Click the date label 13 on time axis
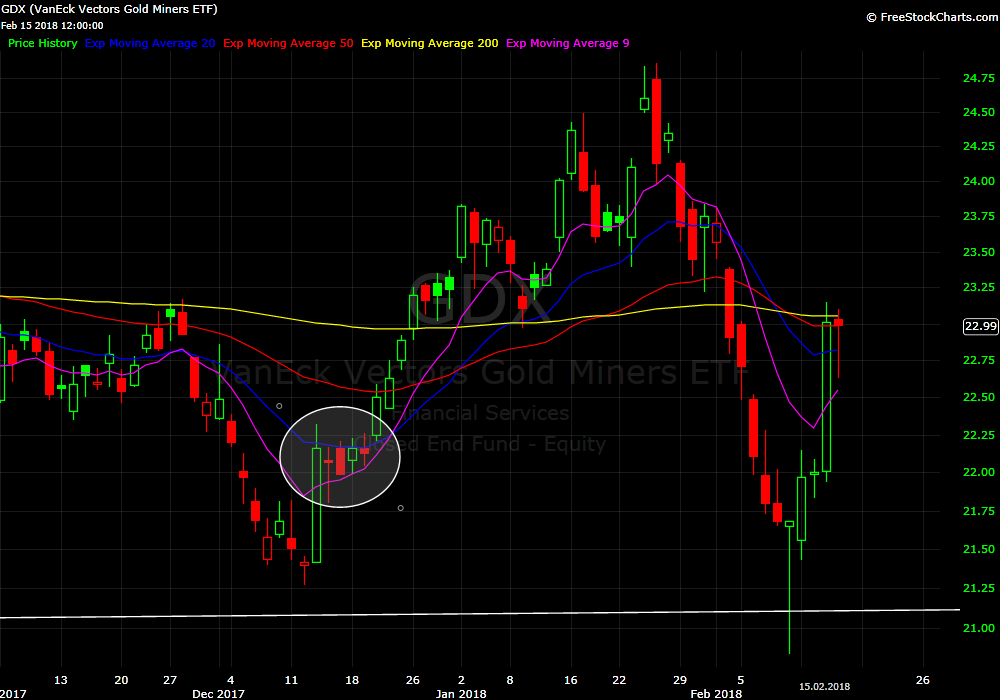Viewport: 1000px width, 700px height. point(61,680)
